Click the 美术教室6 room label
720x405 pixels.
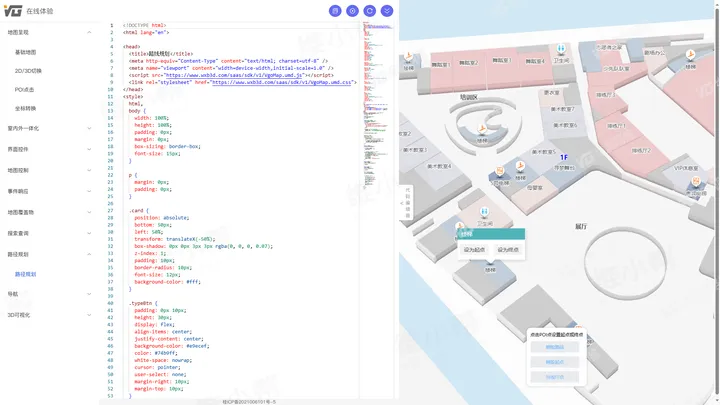(x=566, y=125)
